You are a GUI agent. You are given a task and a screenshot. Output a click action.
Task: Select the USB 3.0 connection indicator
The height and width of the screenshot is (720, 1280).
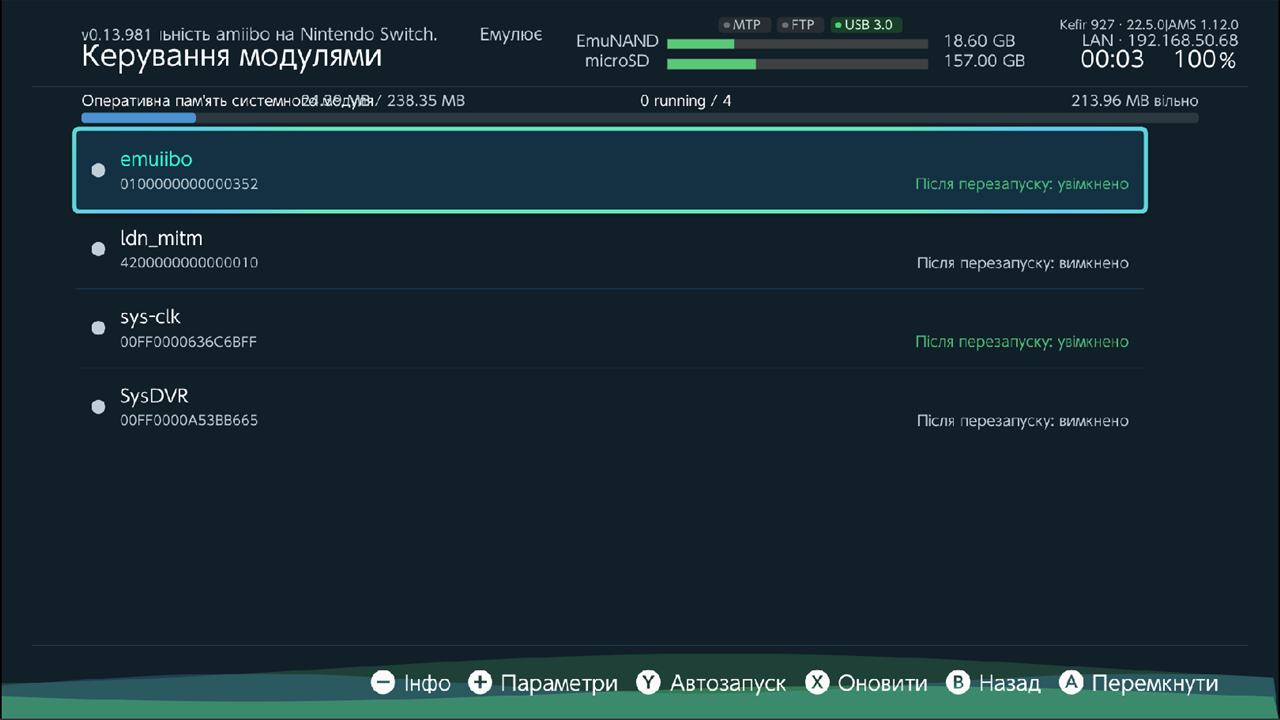click(864, 25)
